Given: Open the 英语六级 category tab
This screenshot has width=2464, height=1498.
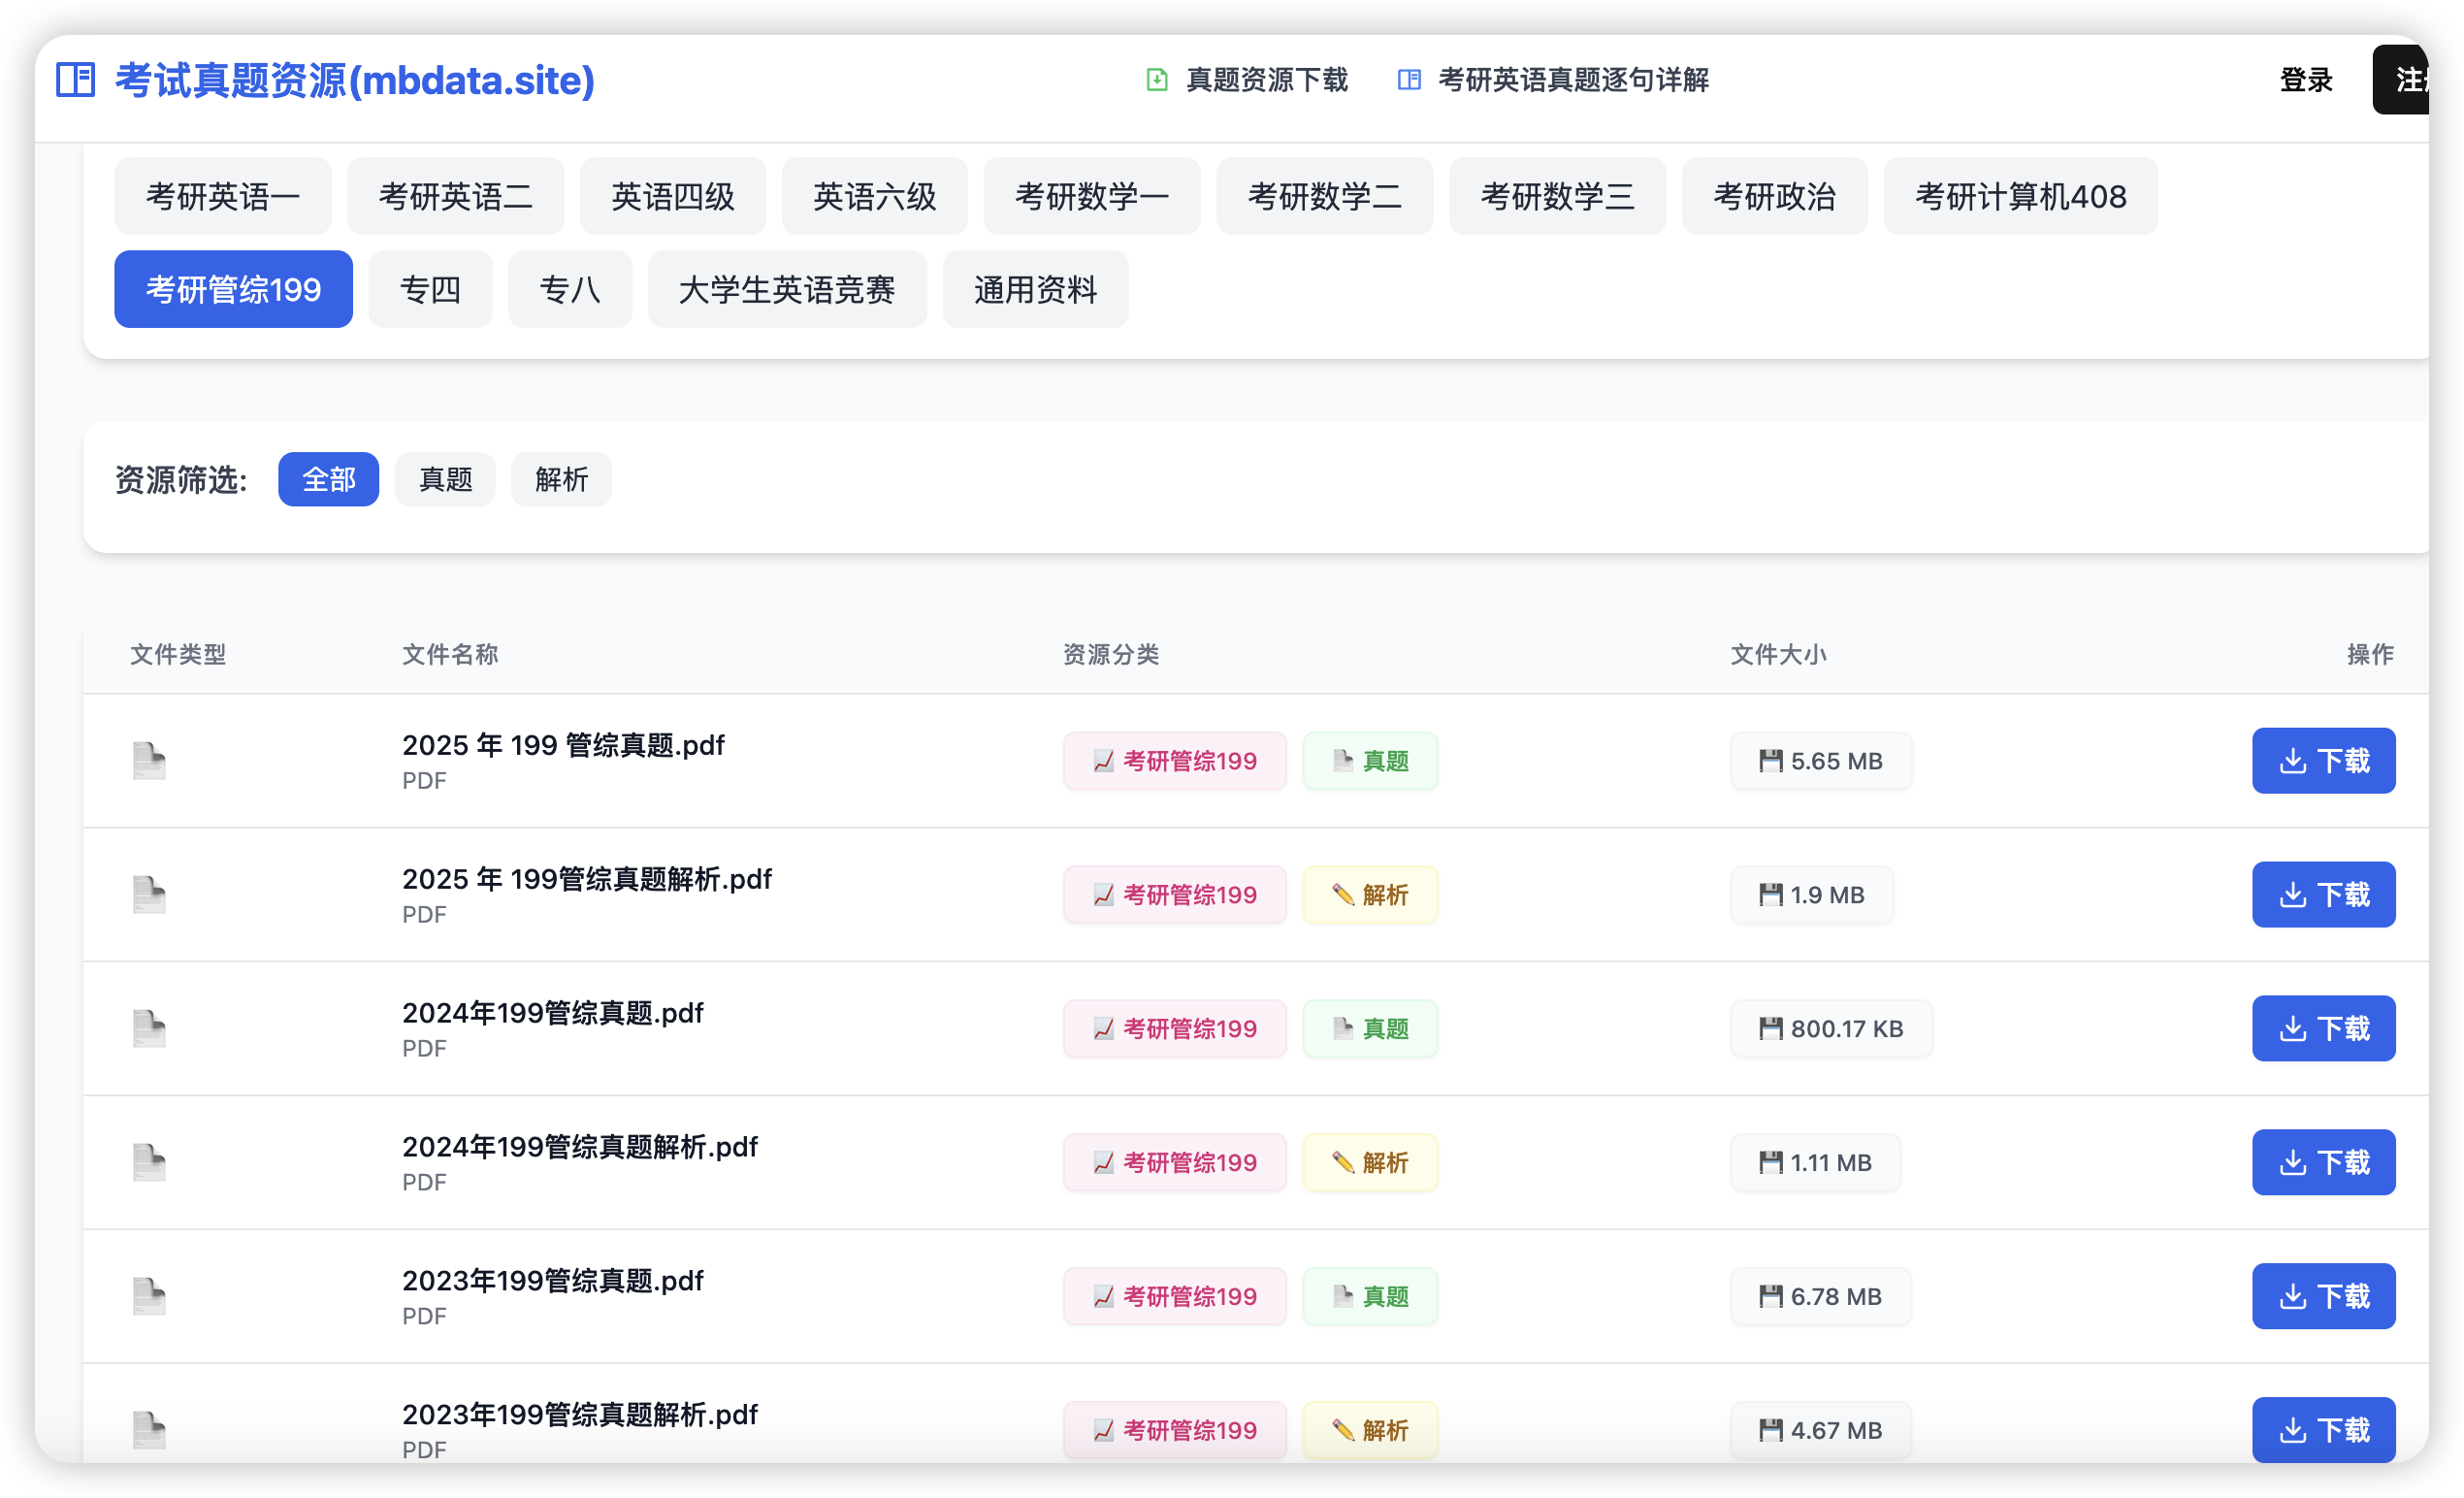Looking at the screenshot, I should 874,197.
